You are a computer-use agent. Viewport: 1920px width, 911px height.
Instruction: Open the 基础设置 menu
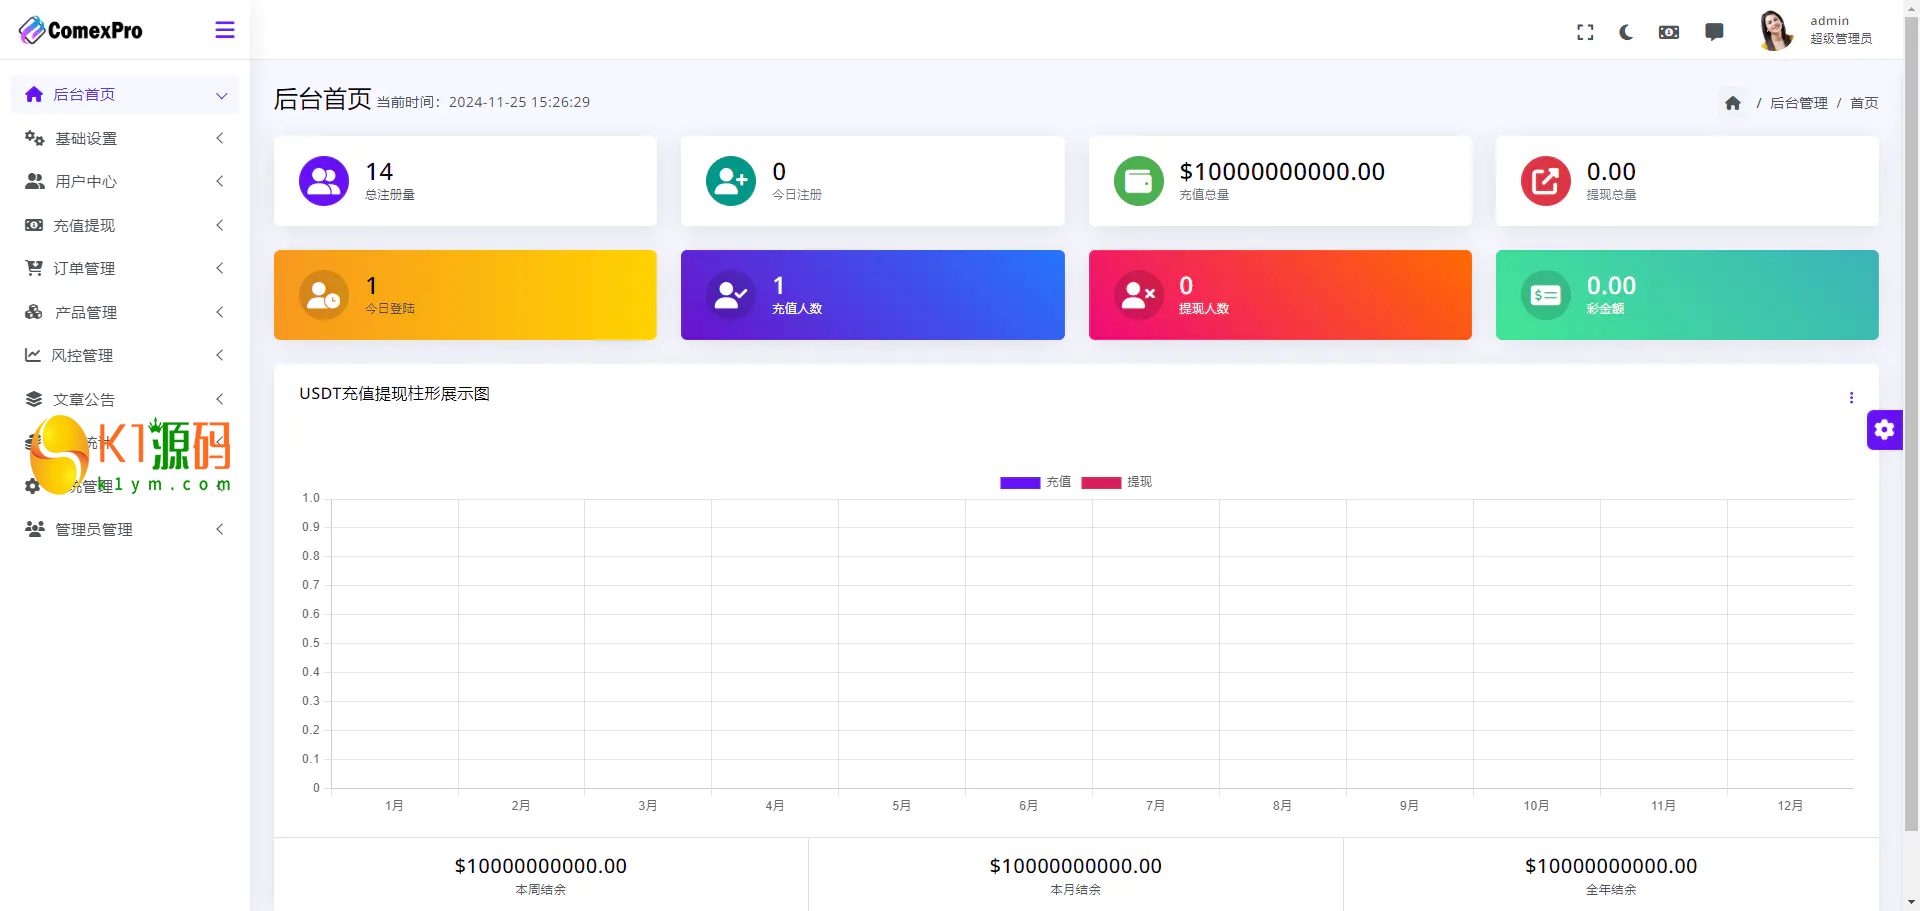(x=125, y=138)
